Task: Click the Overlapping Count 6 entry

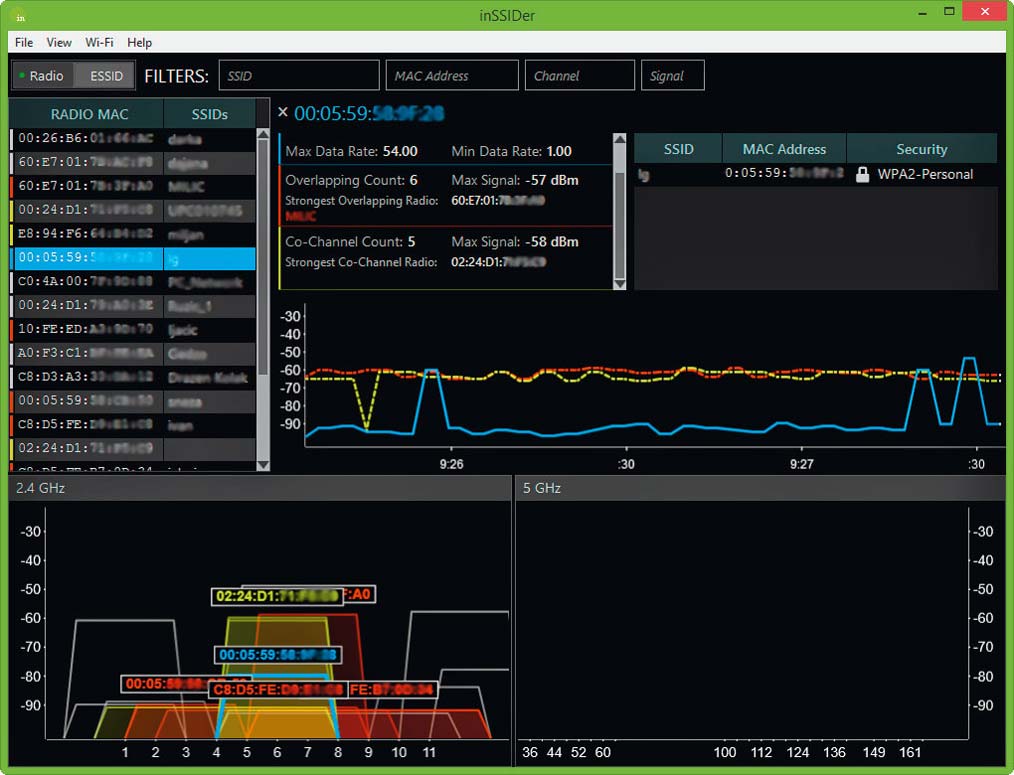Action: (351, 180)
